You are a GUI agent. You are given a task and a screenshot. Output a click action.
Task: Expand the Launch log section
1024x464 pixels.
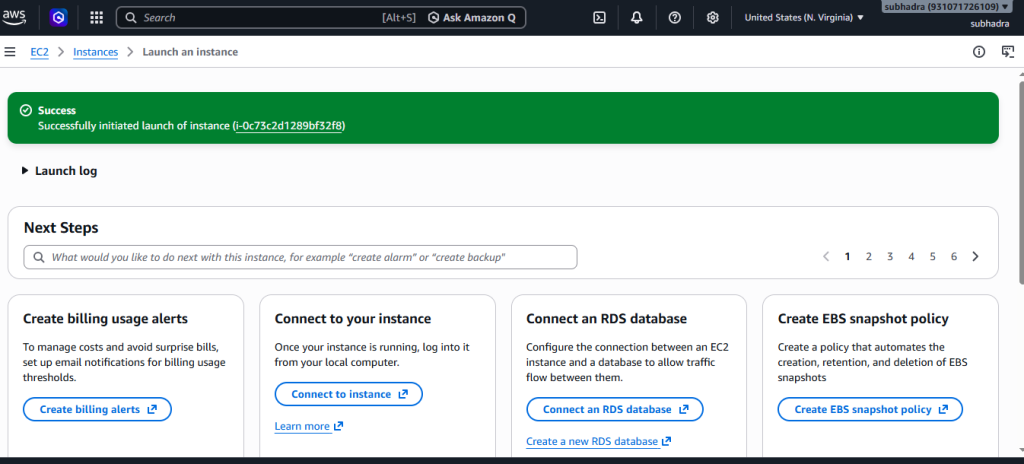[x=59, y=171]
